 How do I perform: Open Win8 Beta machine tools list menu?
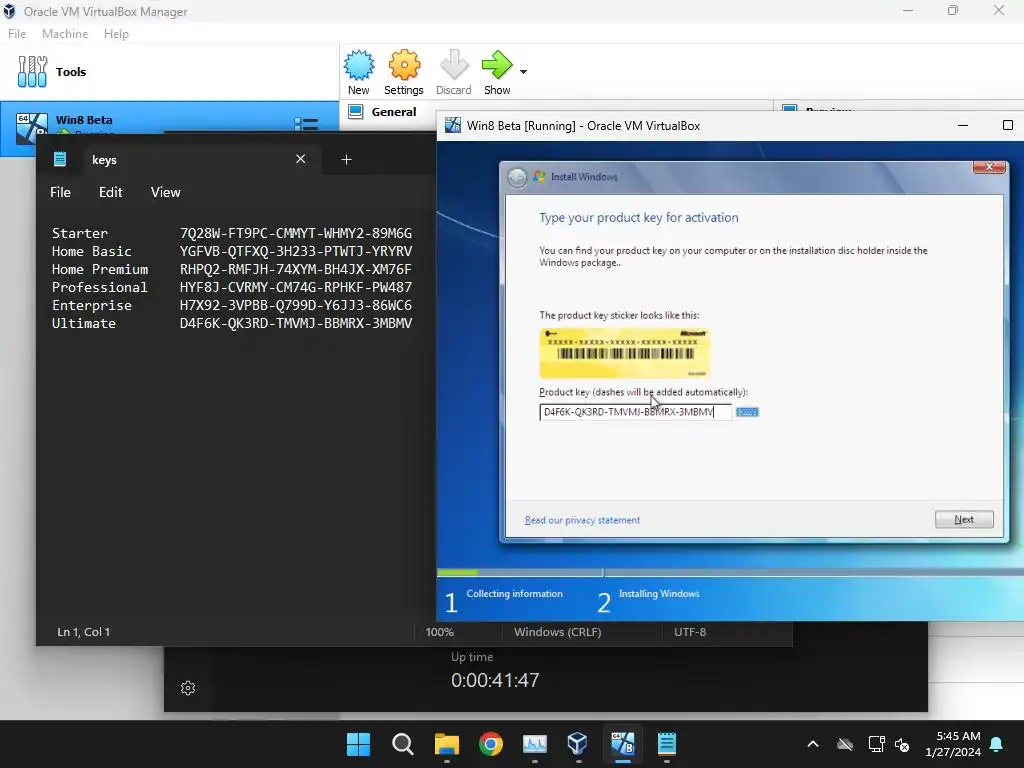coord(306,123)
